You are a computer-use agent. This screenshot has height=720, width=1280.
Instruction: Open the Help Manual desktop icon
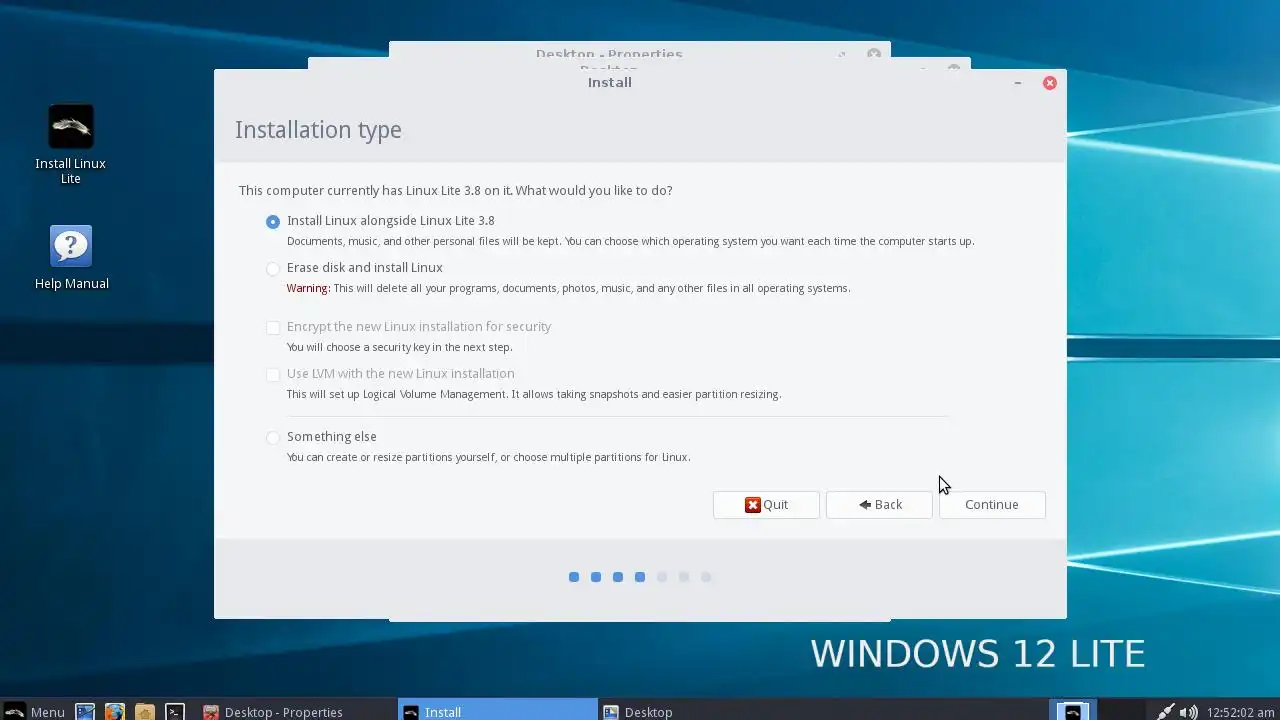click(71, 258)
